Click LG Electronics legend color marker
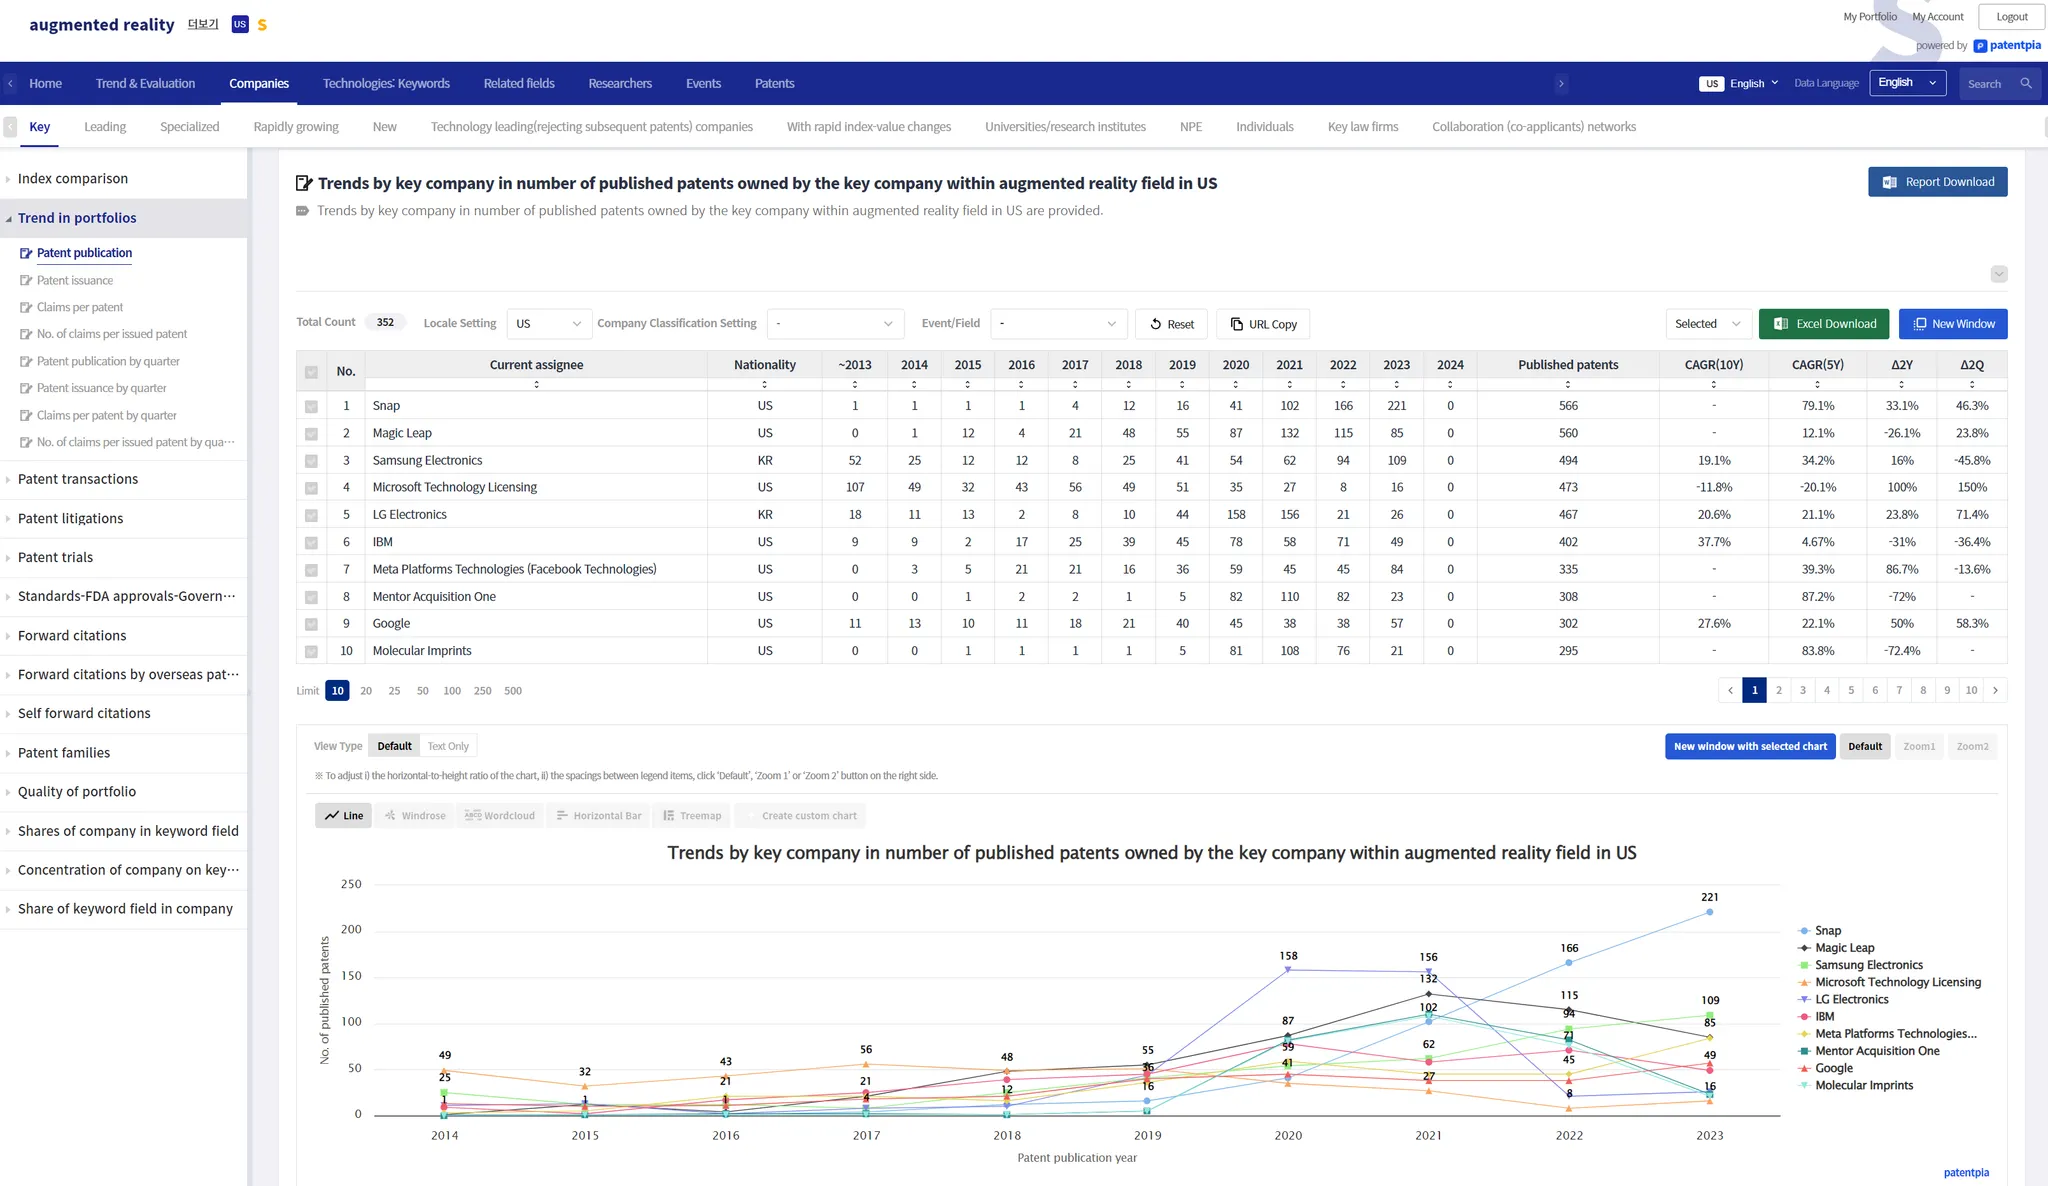Image resolution: width=2048 pixels, height=1186 pixels. (x=1804, y=1000)
